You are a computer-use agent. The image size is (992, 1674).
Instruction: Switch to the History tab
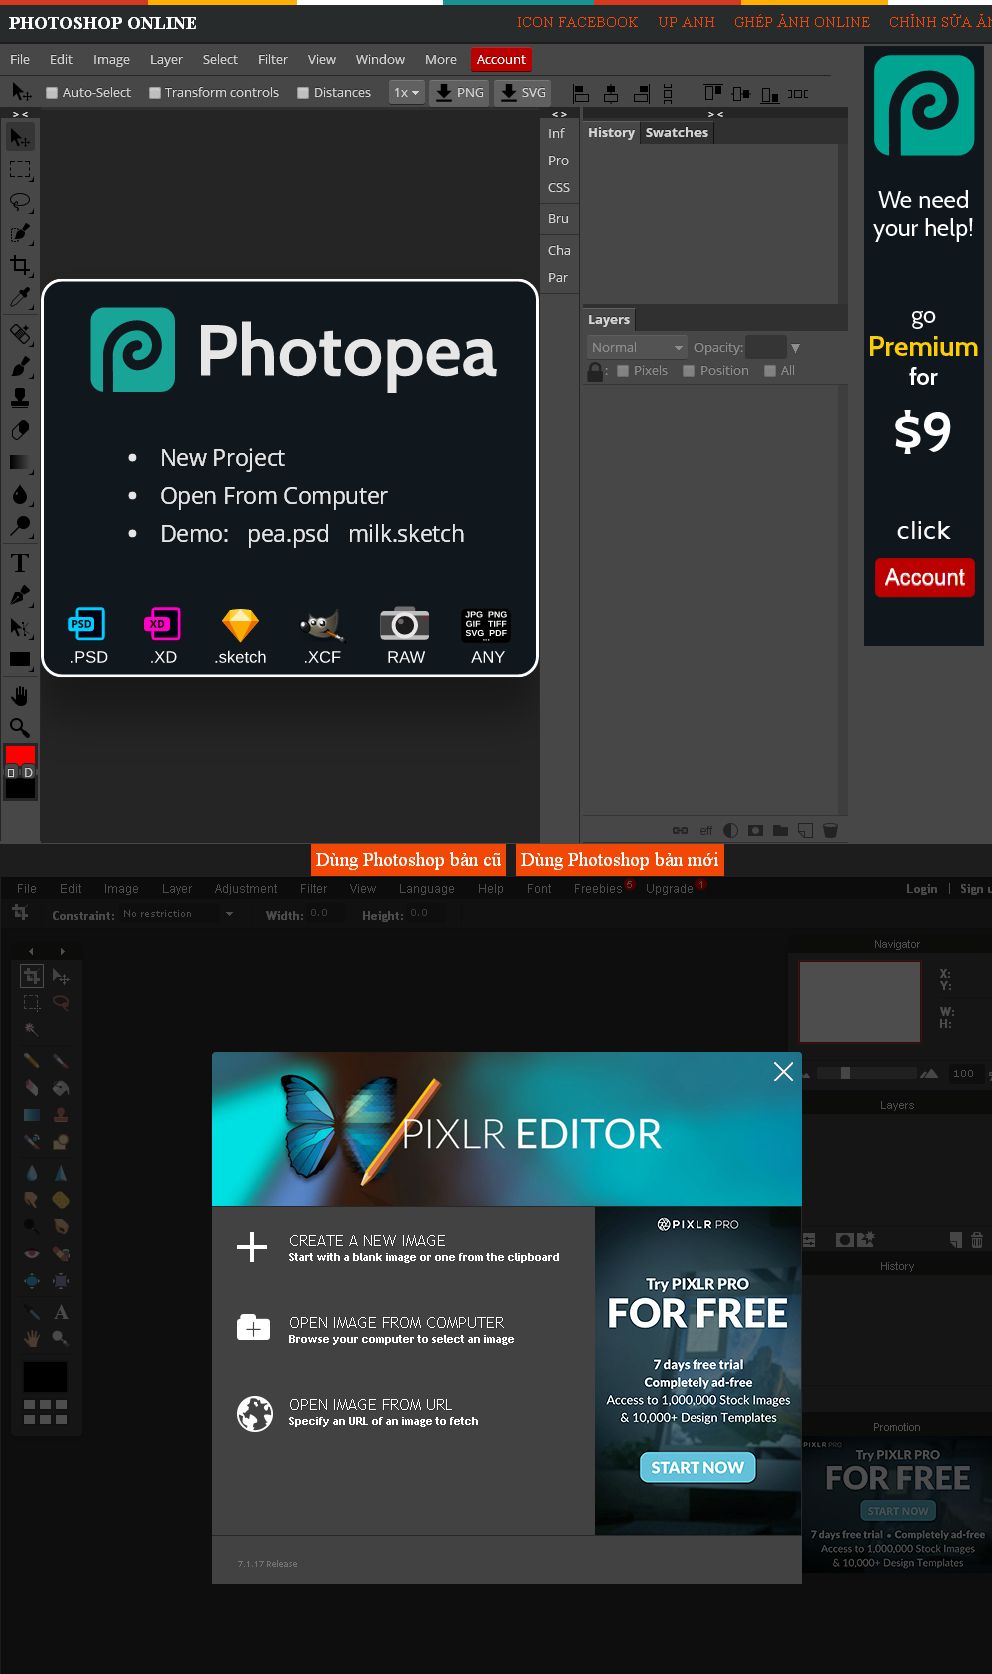pos(611,133)
